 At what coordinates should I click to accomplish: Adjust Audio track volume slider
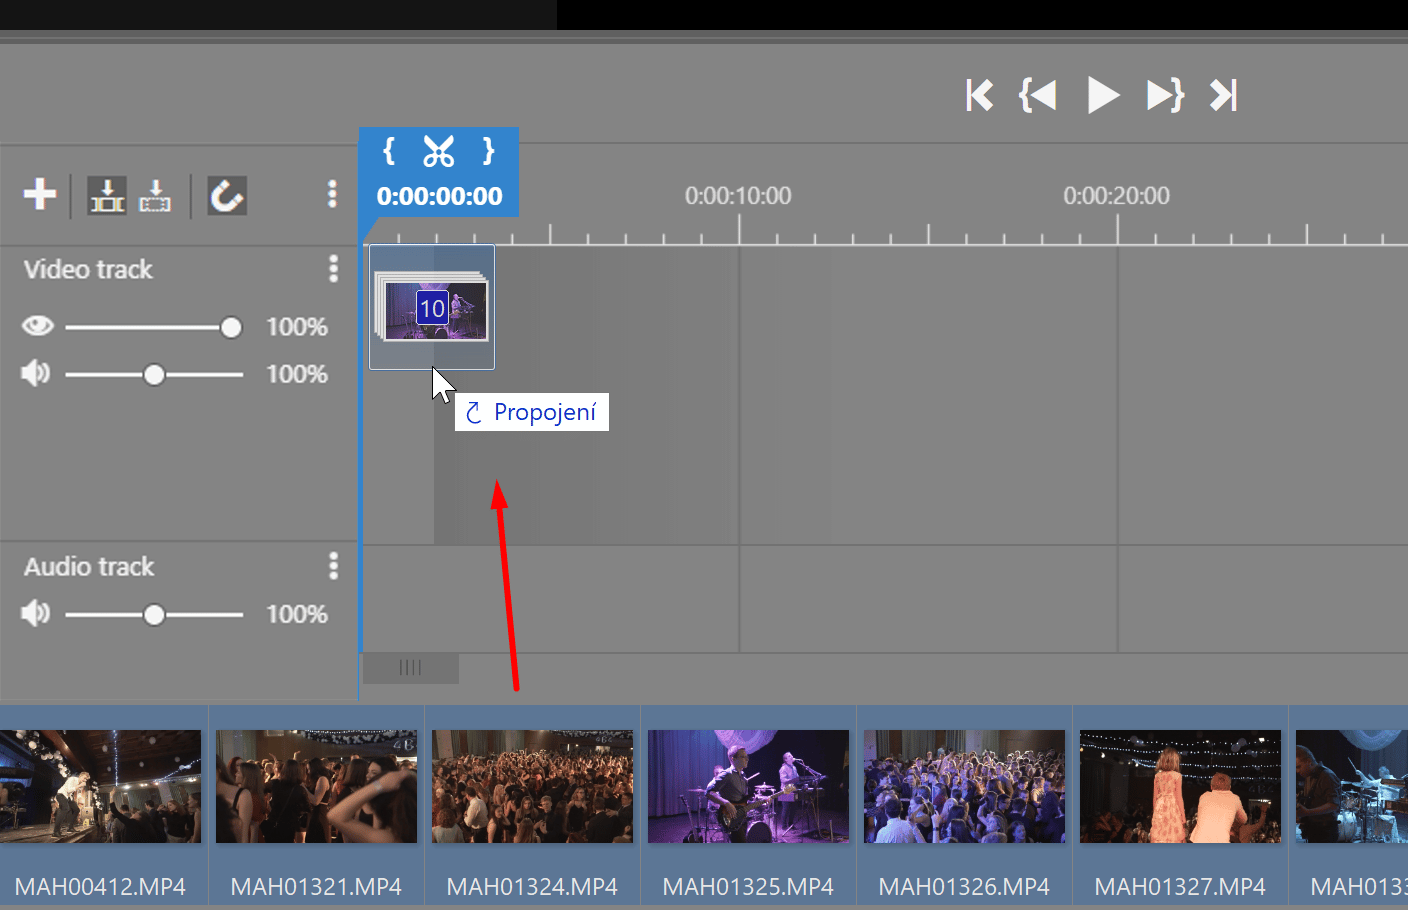point(154,614)
